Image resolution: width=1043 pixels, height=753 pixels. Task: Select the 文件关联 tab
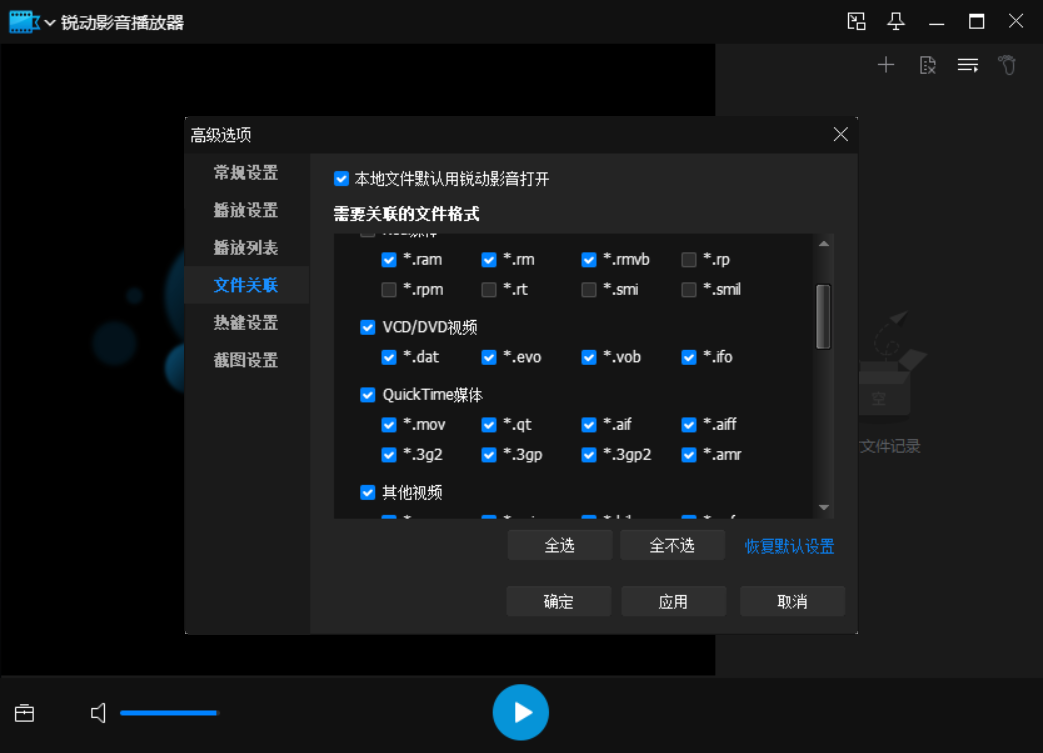(246, 285)
